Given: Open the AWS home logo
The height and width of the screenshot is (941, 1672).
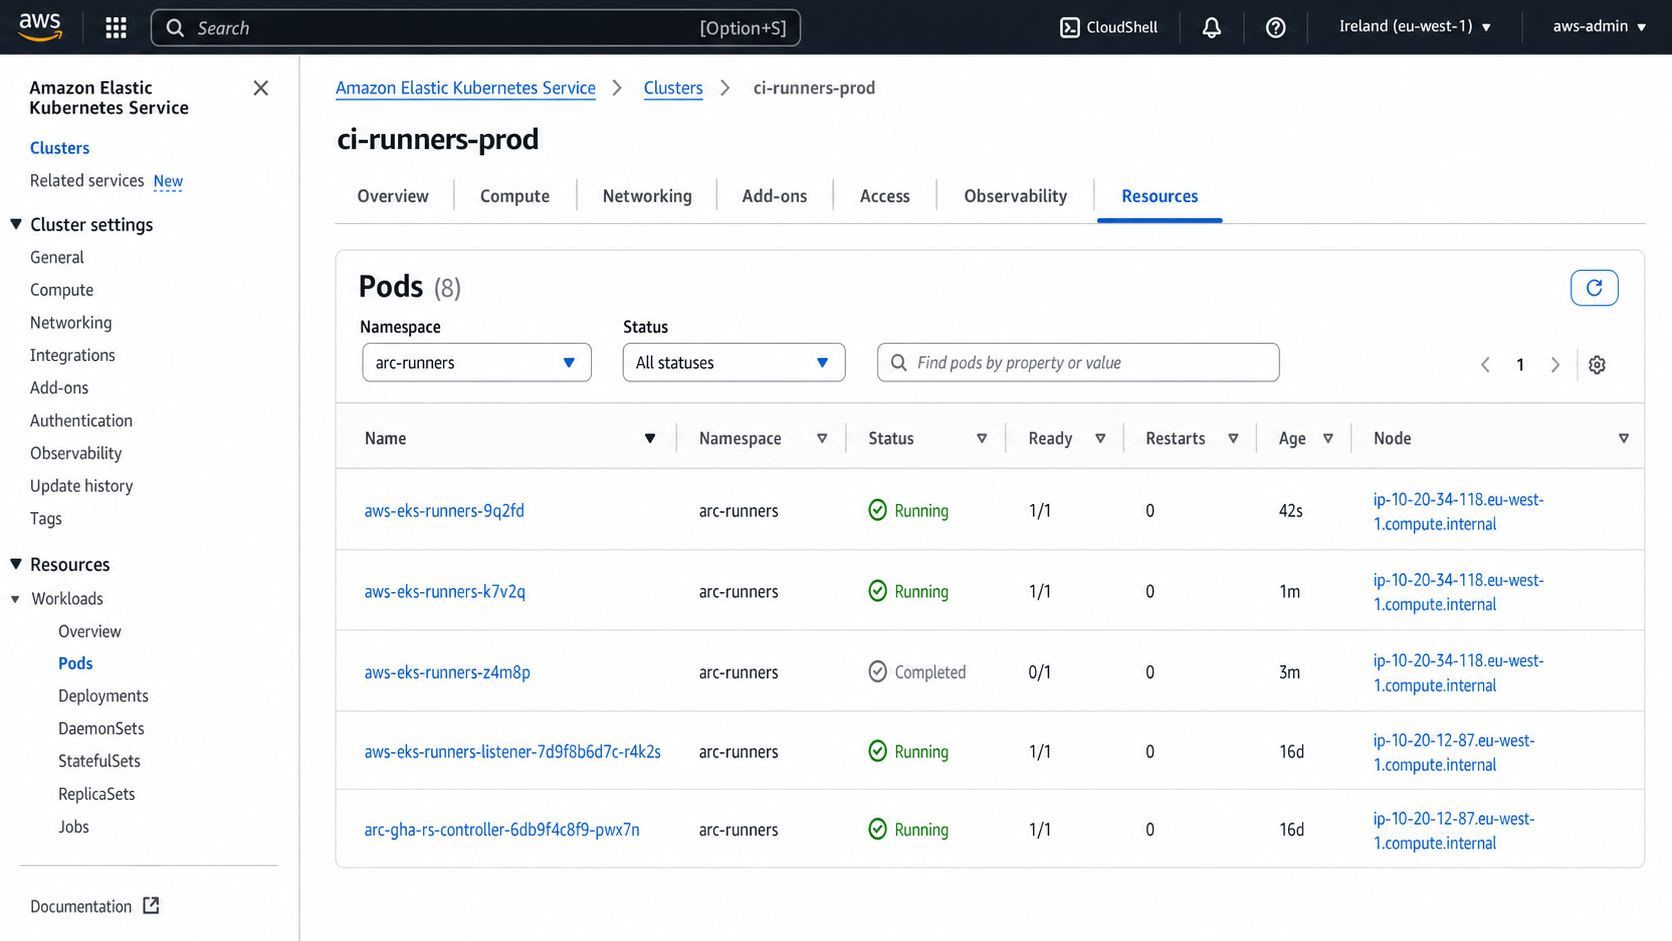Looking at the screenshot, I should click(x=40, y=27).
